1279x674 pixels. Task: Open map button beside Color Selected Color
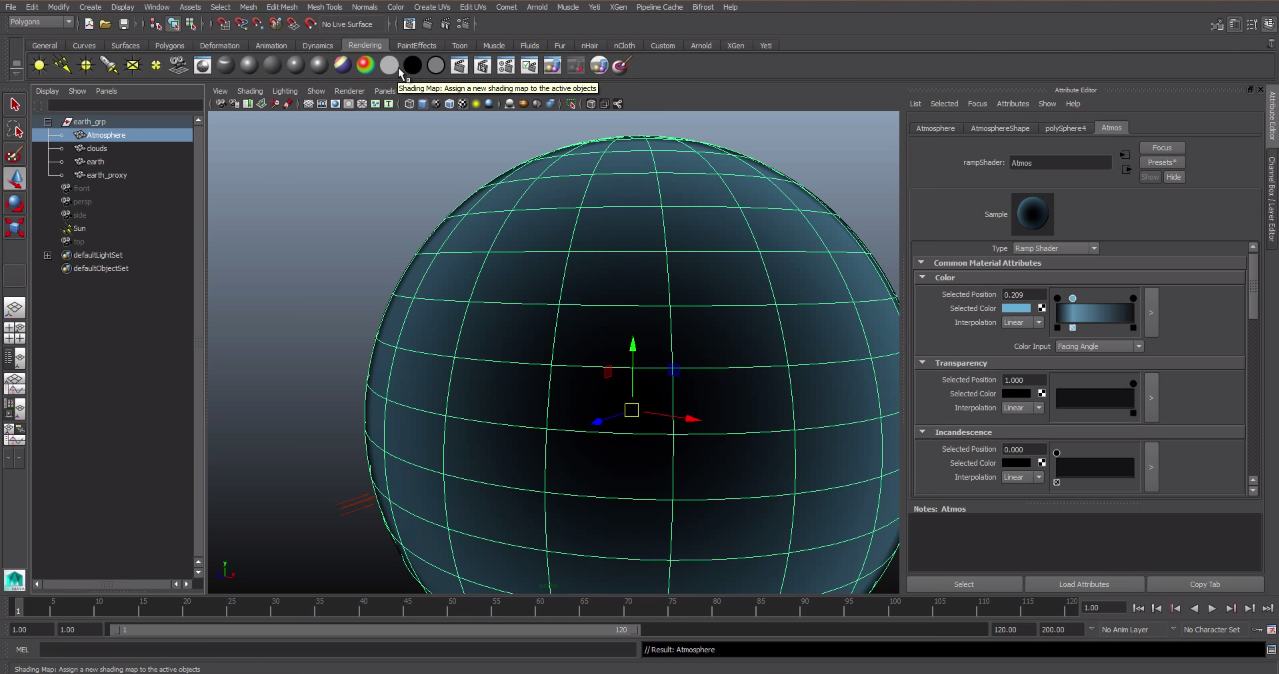pos(1042,308)
